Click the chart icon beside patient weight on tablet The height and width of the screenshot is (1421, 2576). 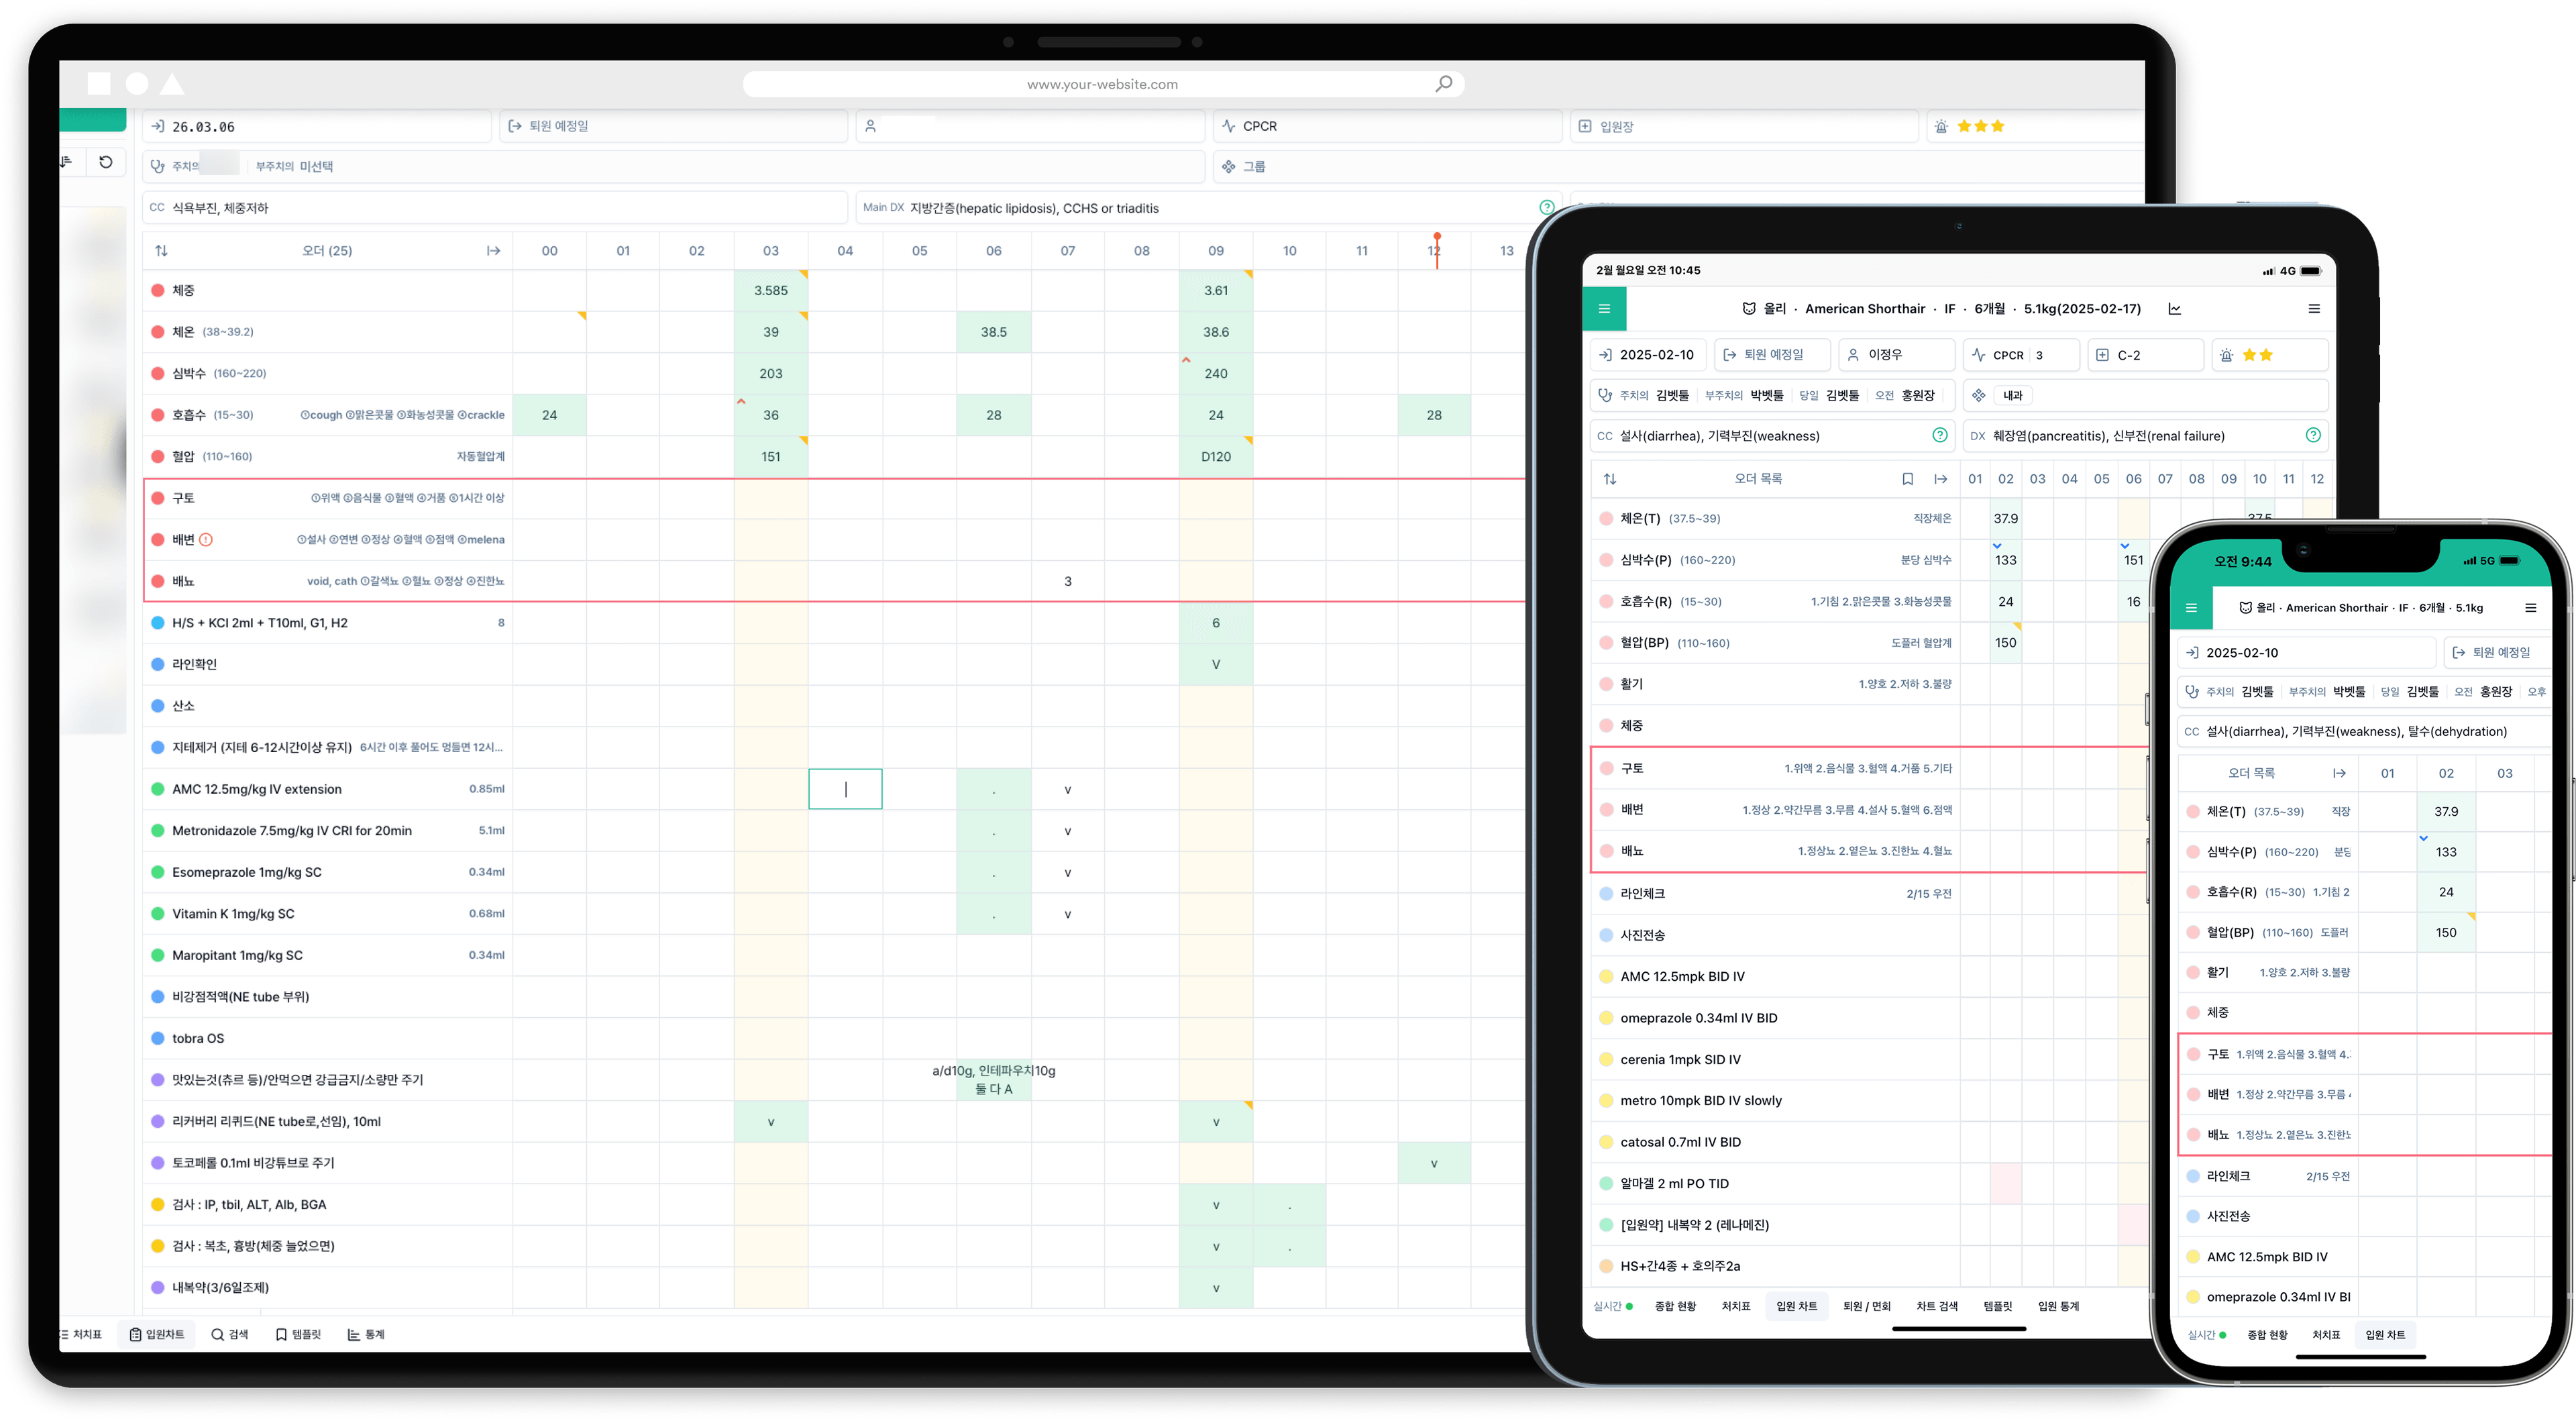[2174, 309]
